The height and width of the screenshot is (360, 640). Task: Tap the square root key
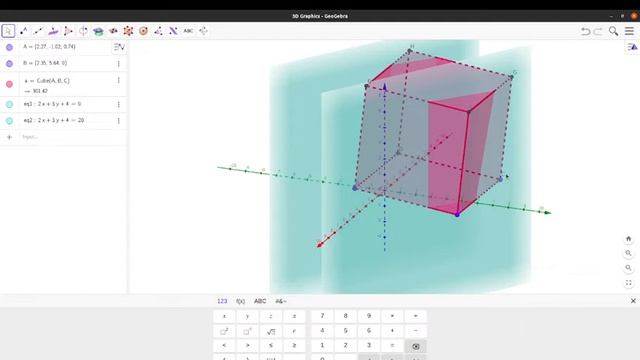coord(271,331)
